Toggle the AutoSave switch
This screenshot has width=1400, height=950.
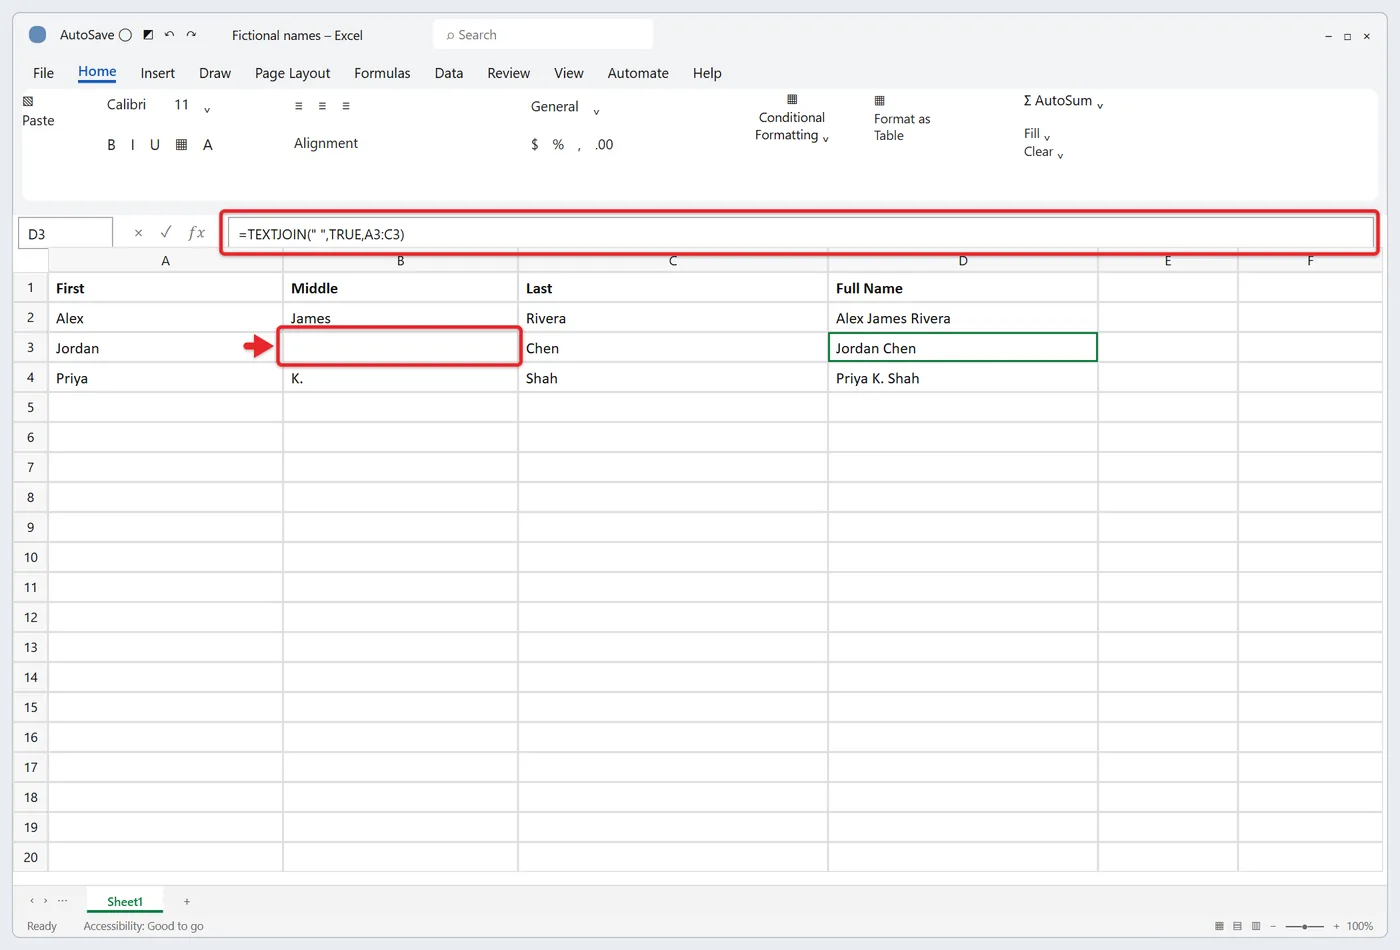pyautogui.click(x=125, y=35)
